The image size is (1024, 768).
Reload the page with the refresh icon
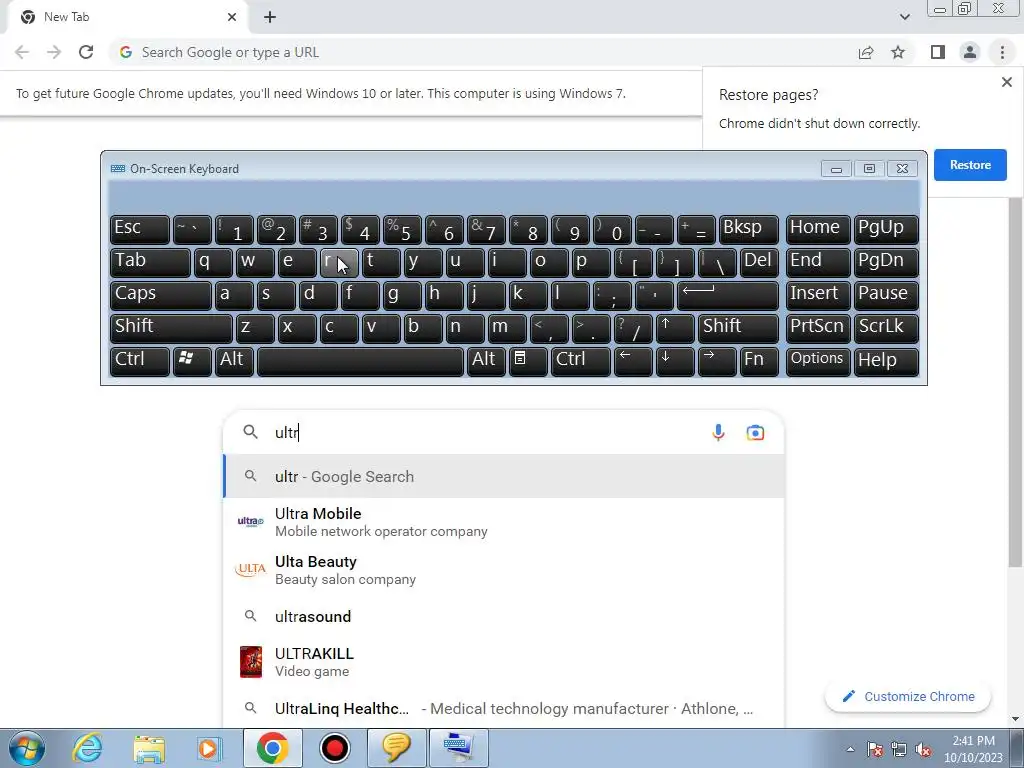pyautogui.click(x=86, y=52)
